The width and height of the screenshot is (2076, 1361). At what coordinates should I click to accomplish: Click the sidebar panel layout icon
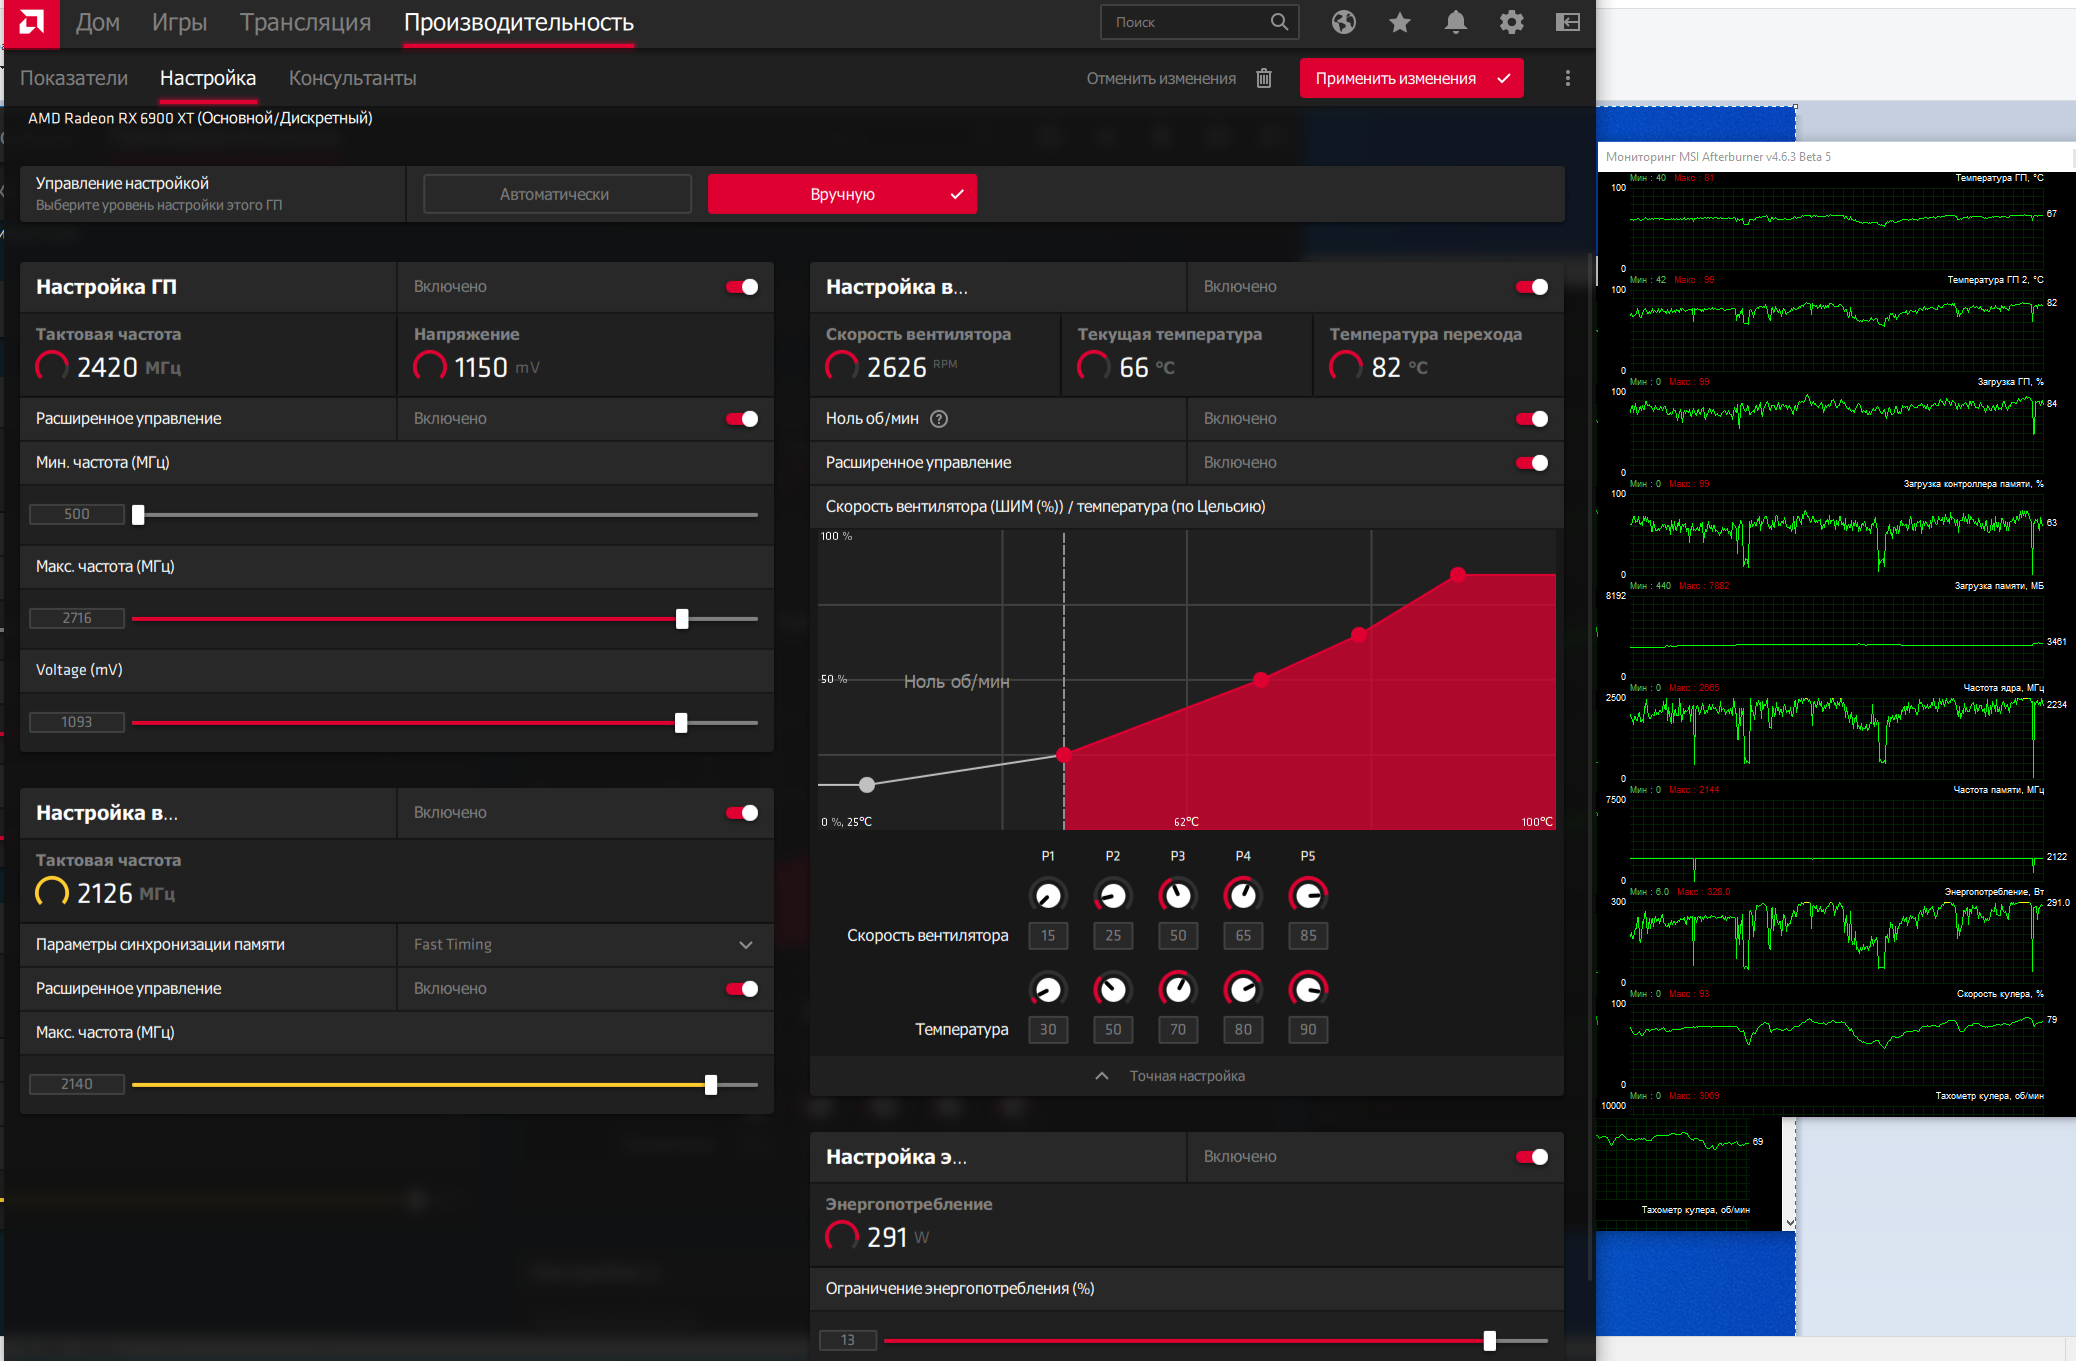(1567, 22)
